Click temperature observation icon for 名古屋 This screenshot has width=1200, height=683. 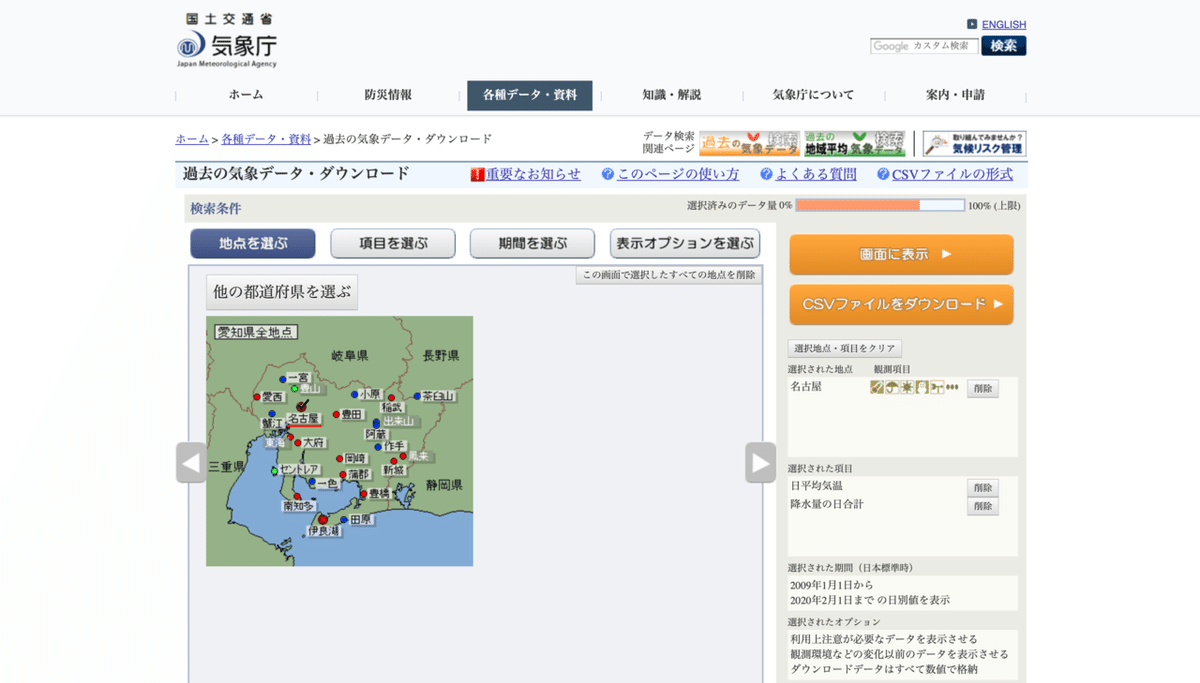click(876, 387)
